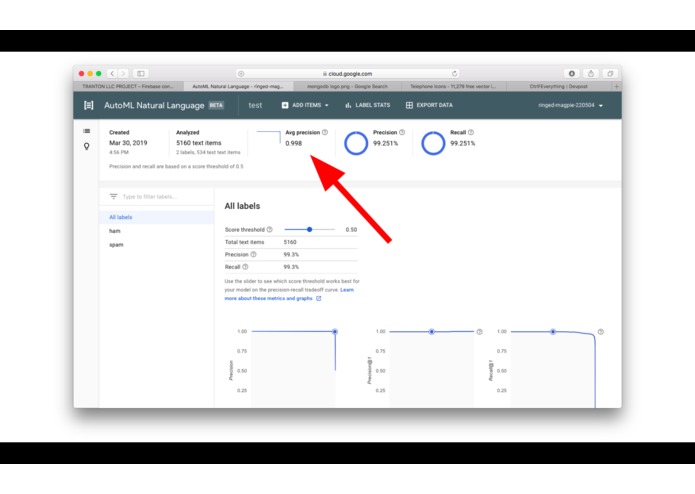This screenshot has height=494, width=695.
Task: Open the models lightbulb icon in sidebar
Action: coord(86,146)
